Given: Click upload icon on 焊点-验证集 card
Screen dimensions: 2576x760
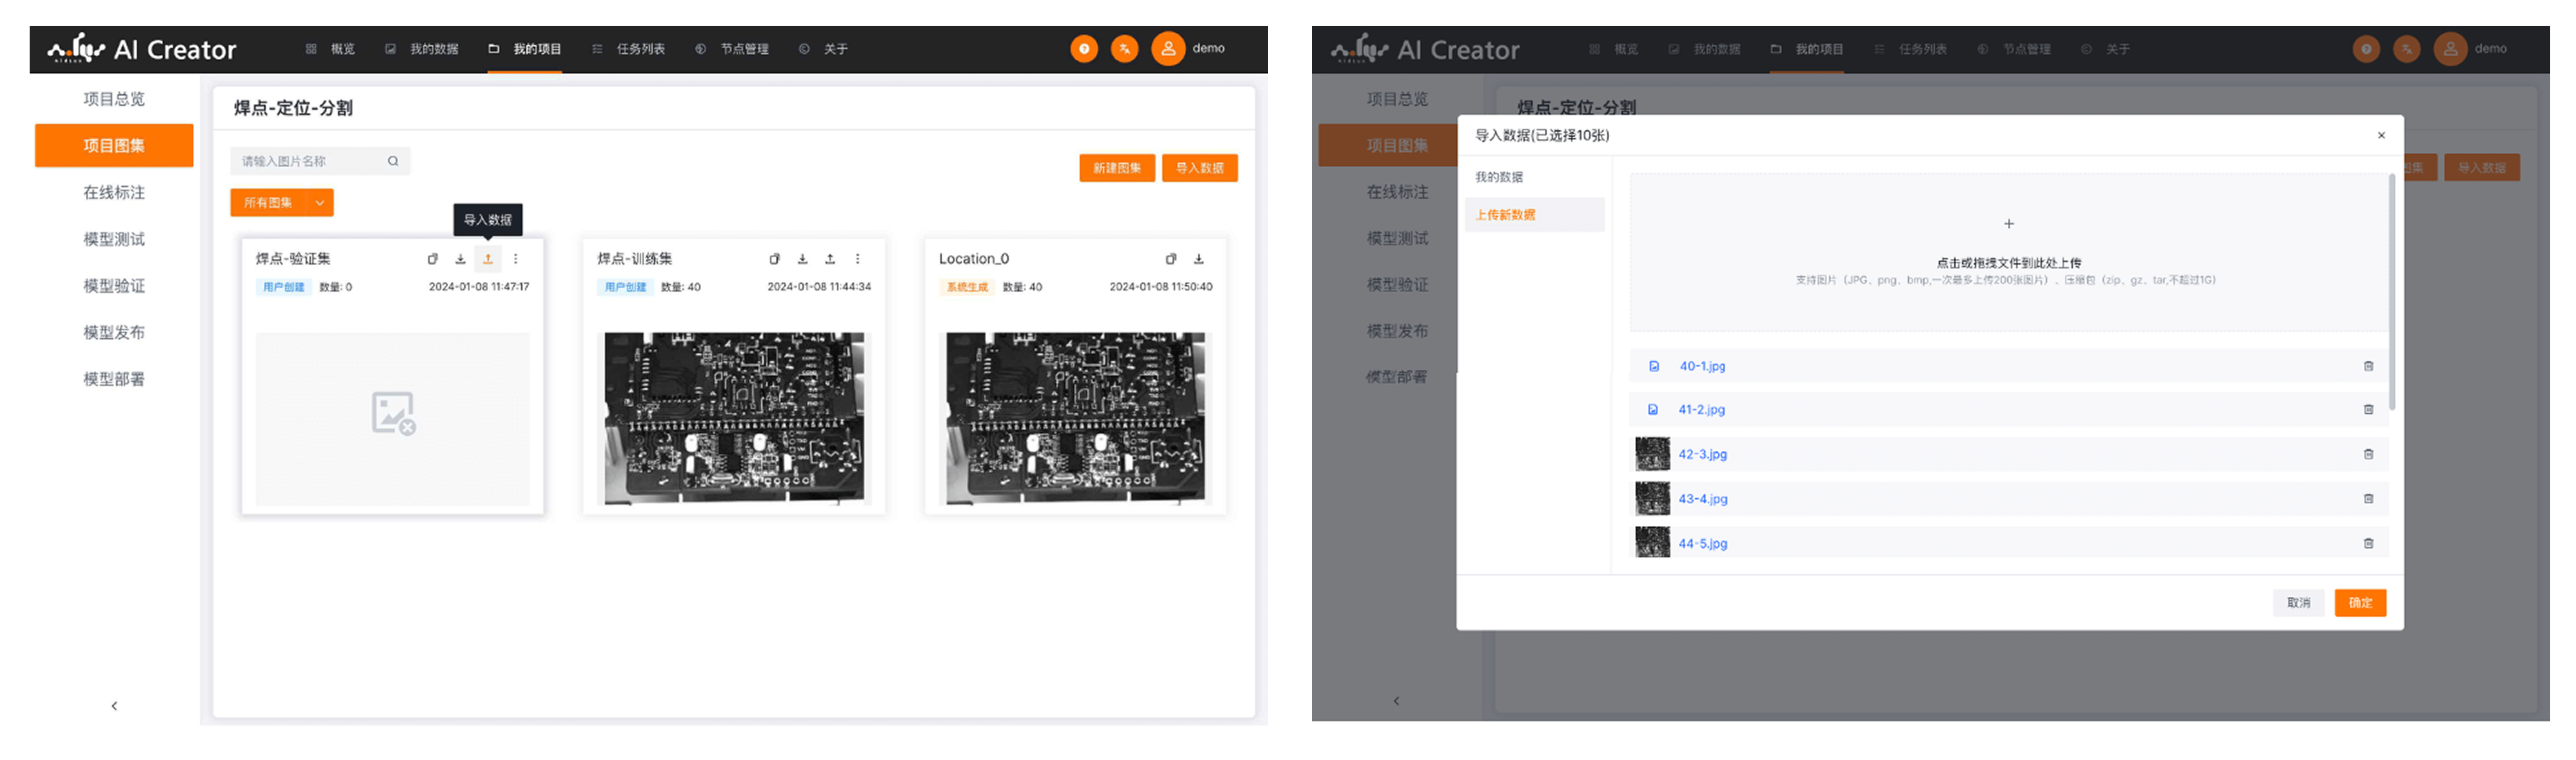Looking at the screenshot, I should 488,259.
